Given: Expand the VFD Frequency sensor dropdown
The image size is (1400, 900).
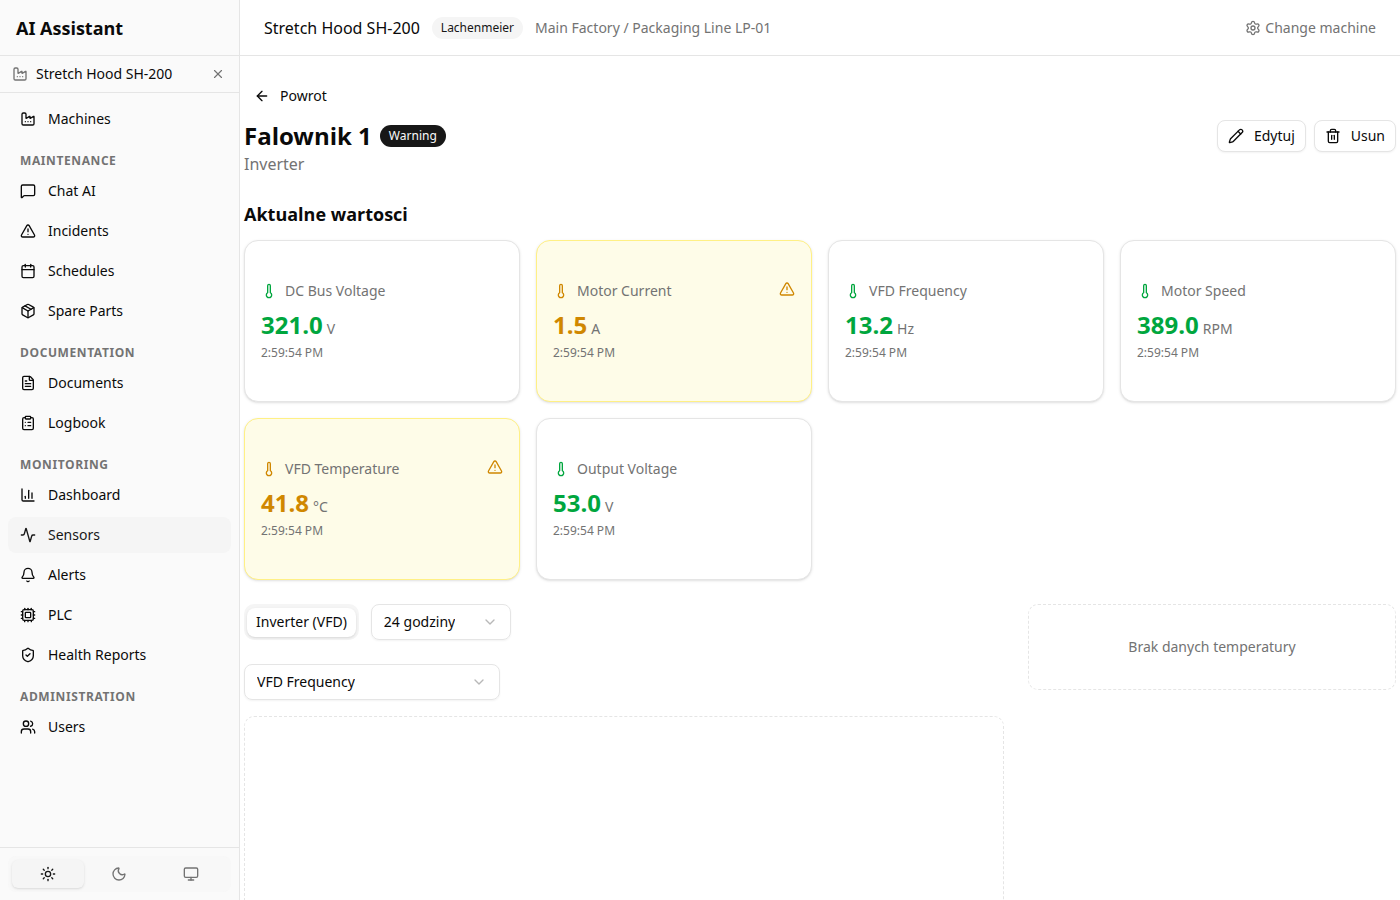Looking at the screenshot, I should (x=371, y=681).
